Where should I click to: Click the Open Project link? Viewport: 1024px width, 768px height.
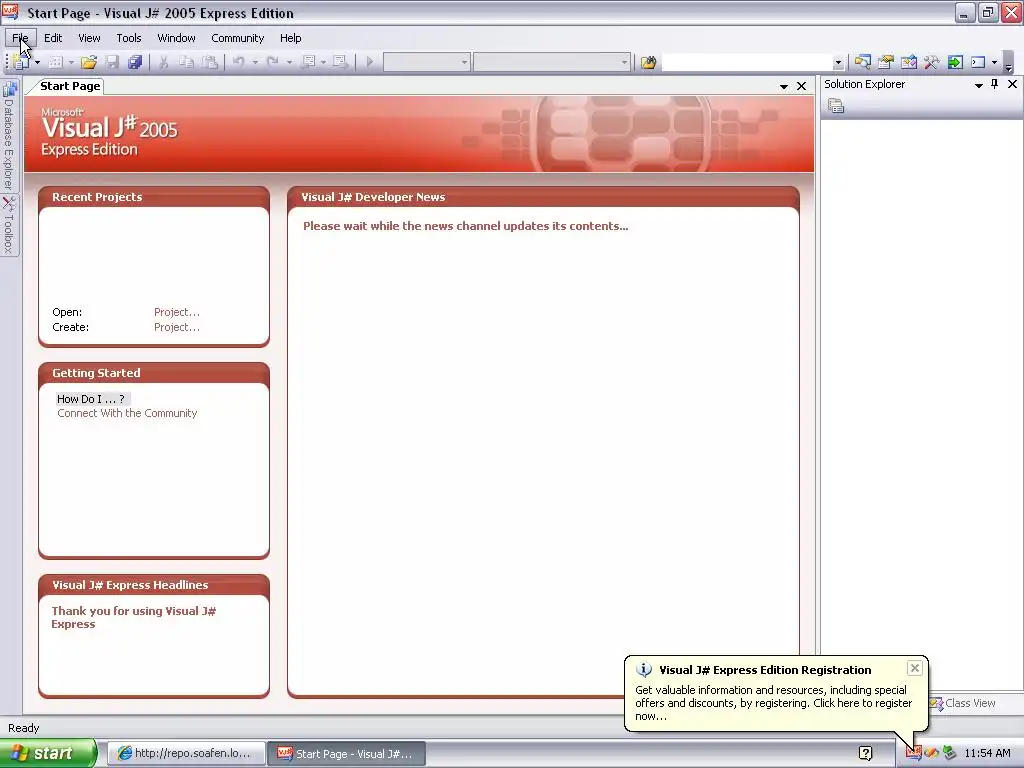177,312
